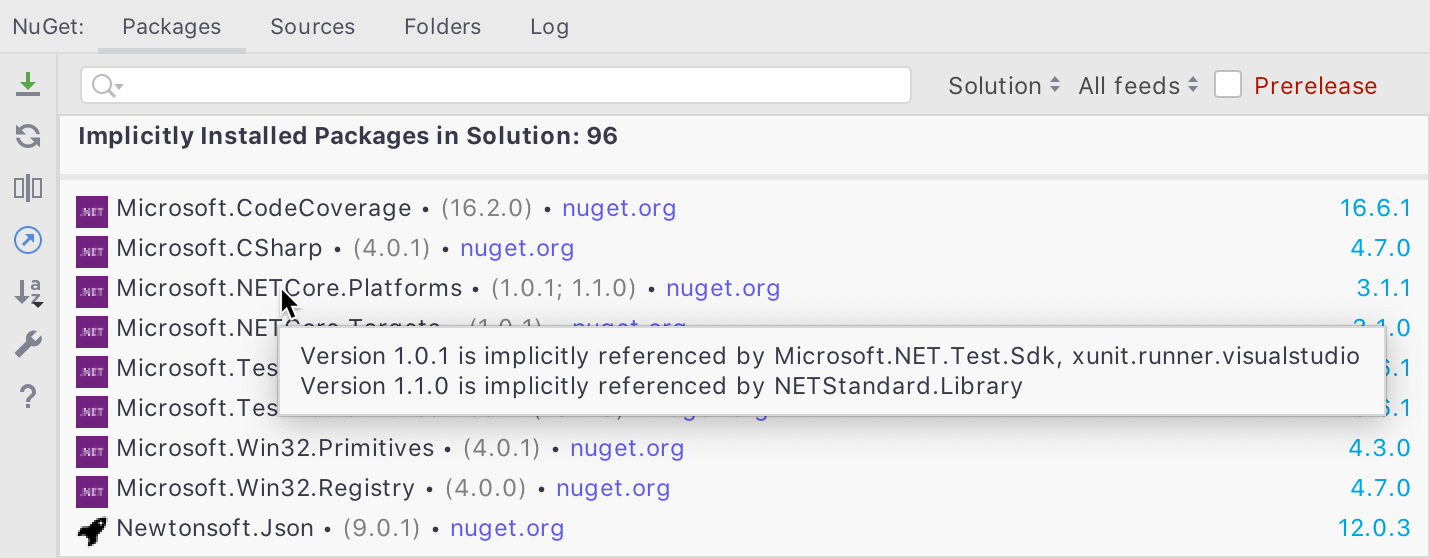
Task: Open the Solution scope dropdown
Action: (x=1004, y=86)
